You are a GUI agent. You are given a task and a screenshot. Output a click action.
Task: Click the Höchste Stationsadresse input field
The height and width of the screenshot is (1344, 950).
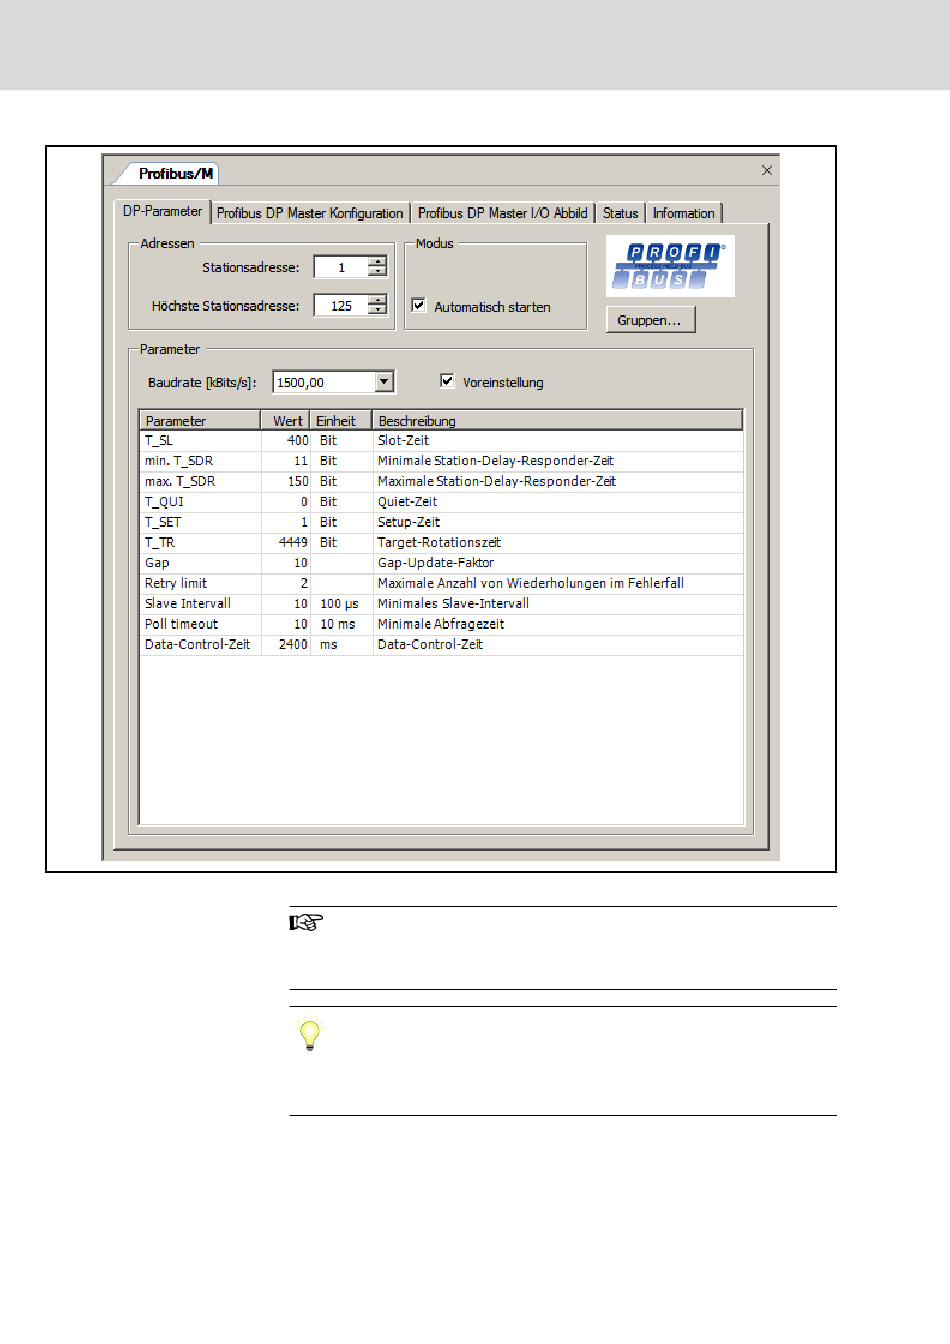[x=341, y=305]
